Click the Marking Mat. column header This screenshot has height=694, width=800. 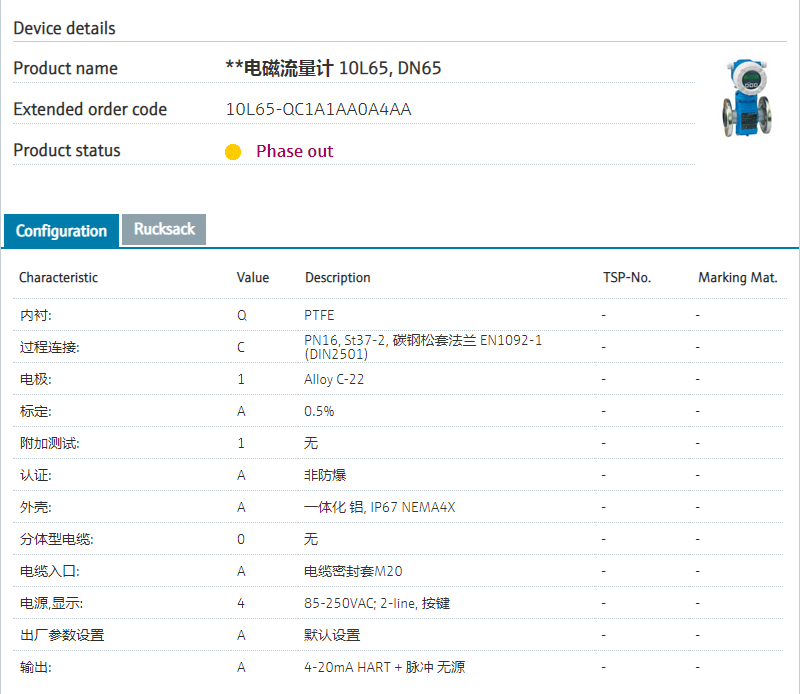pyautogui.click(x=737, y=277)
